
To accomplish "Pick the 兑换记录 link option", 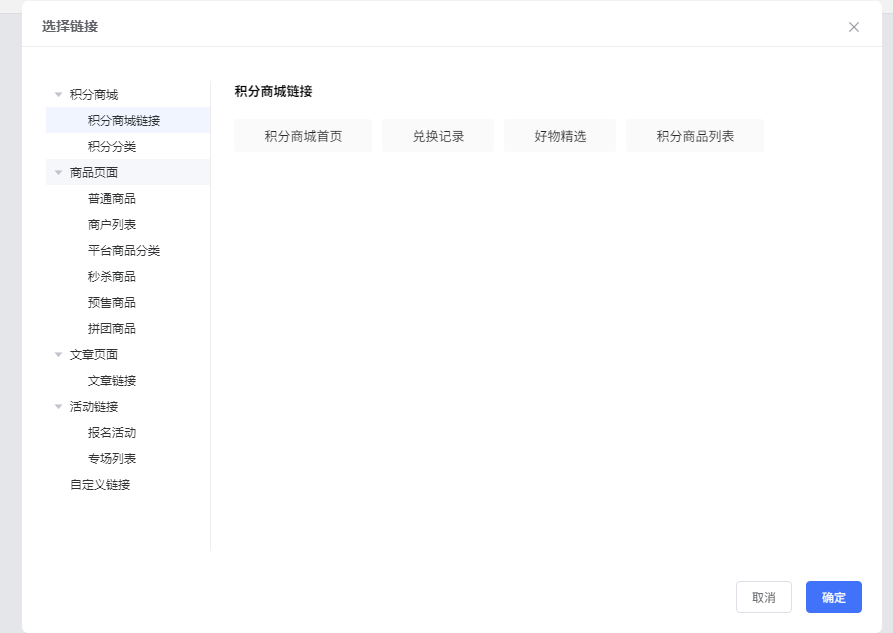I will pos(438,136).
